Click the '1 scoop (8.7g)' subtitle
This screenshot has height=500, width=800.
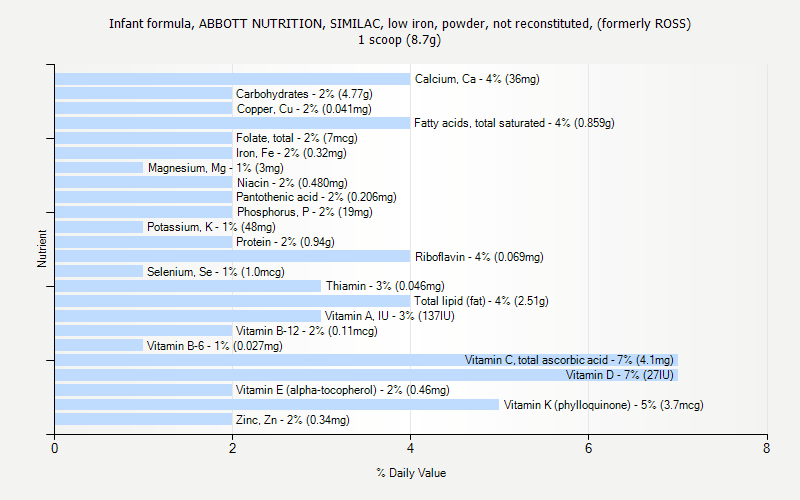click(399, 40)
